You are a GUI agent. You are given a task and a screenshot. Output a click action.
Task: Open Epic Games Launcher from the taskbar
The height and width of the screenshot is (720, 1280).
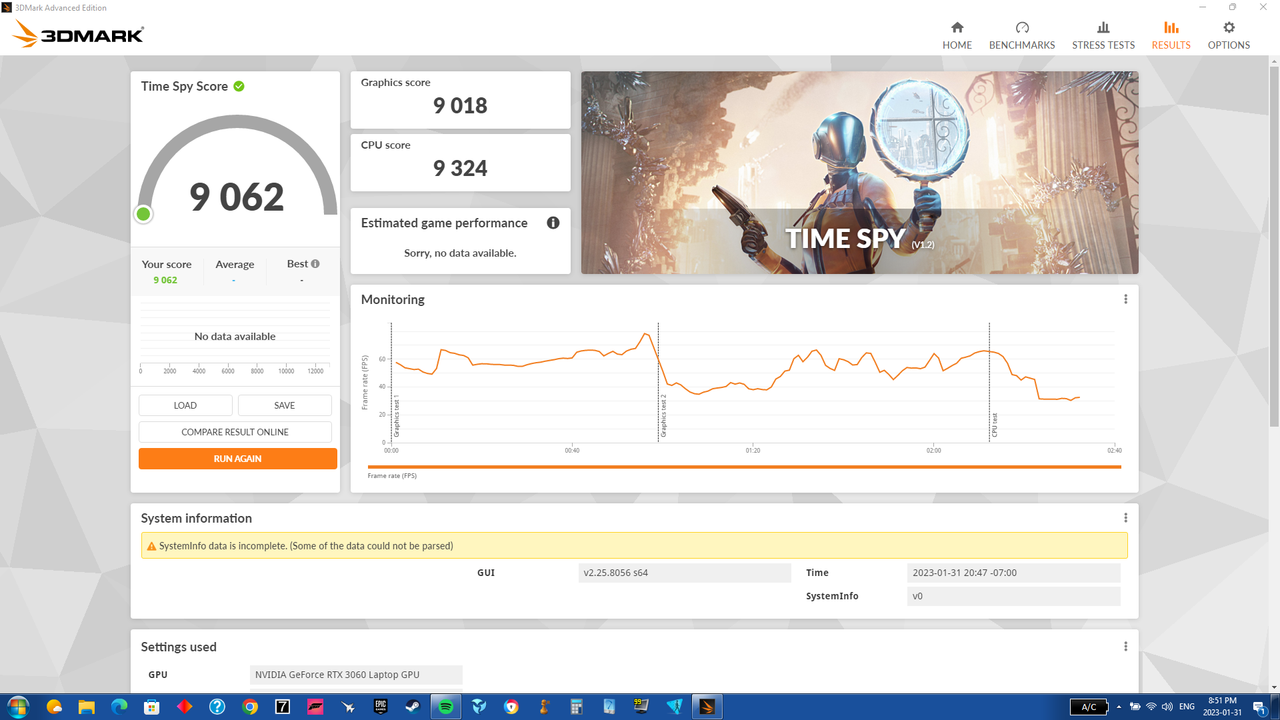(x=380, y=706)
